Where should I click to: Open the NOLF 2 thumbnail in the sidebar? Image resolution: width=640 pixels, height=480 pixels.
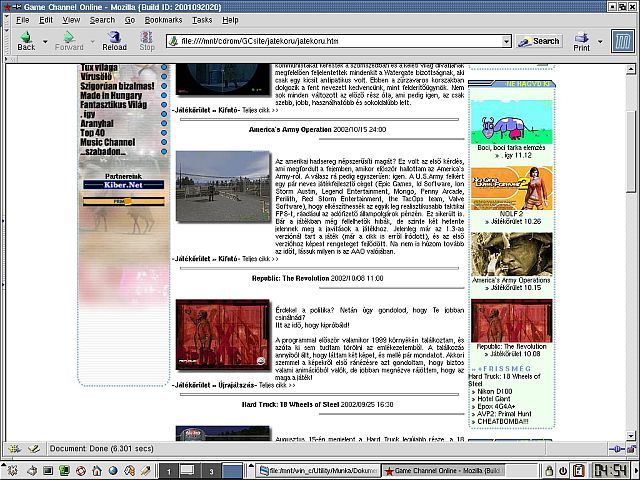(512, 188)
